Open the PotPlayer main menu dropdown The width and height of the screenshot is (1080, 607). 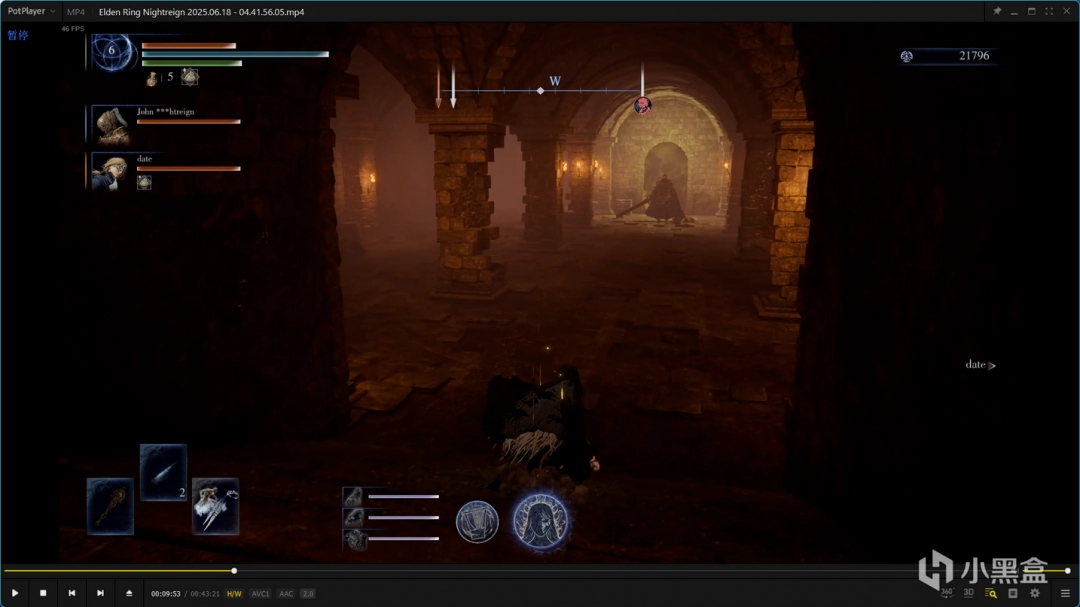31,11
